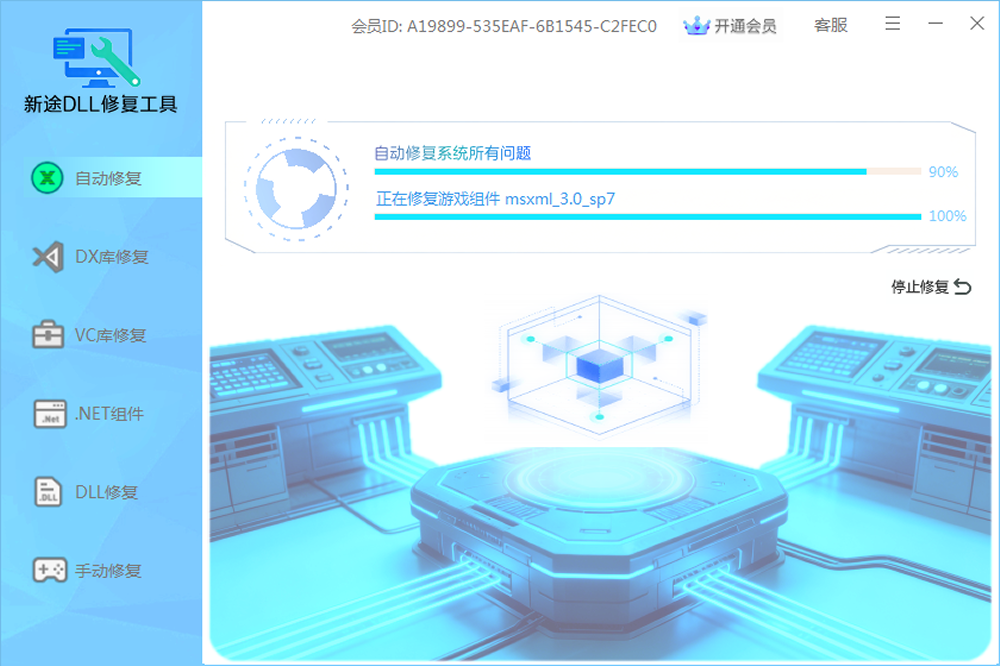Click 开通会员 to activate membership
This screenshot has height=666, width=1000.
(744, 26)
